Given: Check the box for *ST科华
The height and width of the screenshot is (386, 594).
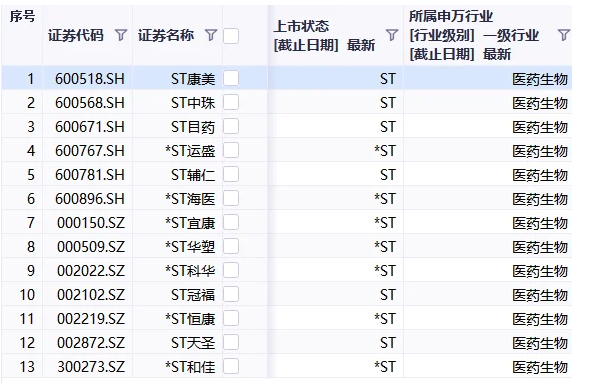Looking at the screenshot, I should (x=231, y=270).
